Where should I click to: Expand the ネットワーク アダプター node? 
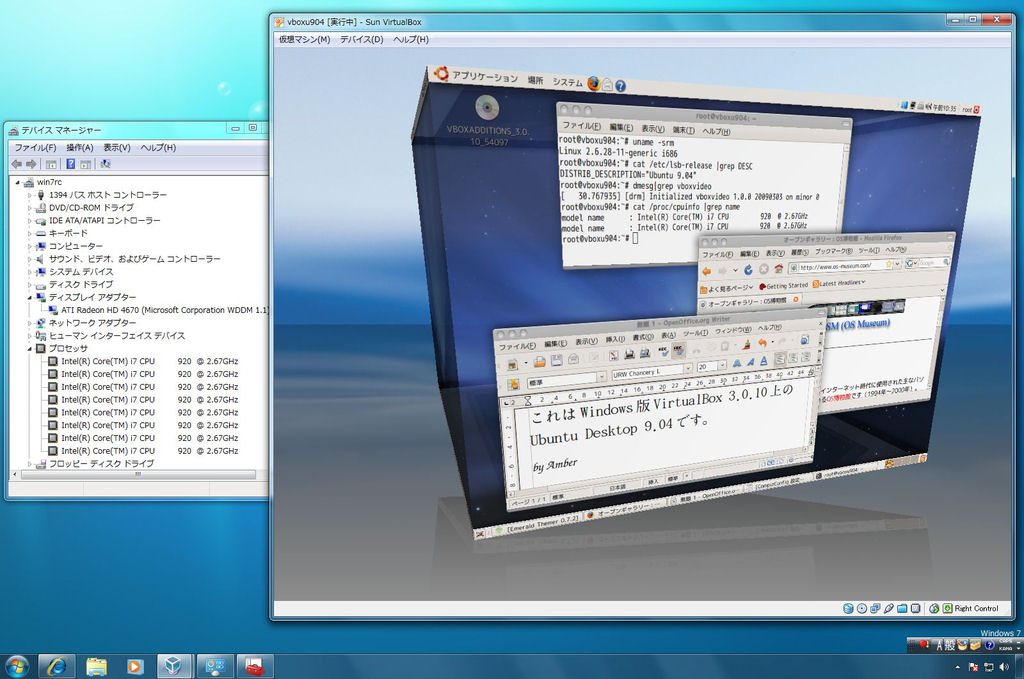(29, 323)
